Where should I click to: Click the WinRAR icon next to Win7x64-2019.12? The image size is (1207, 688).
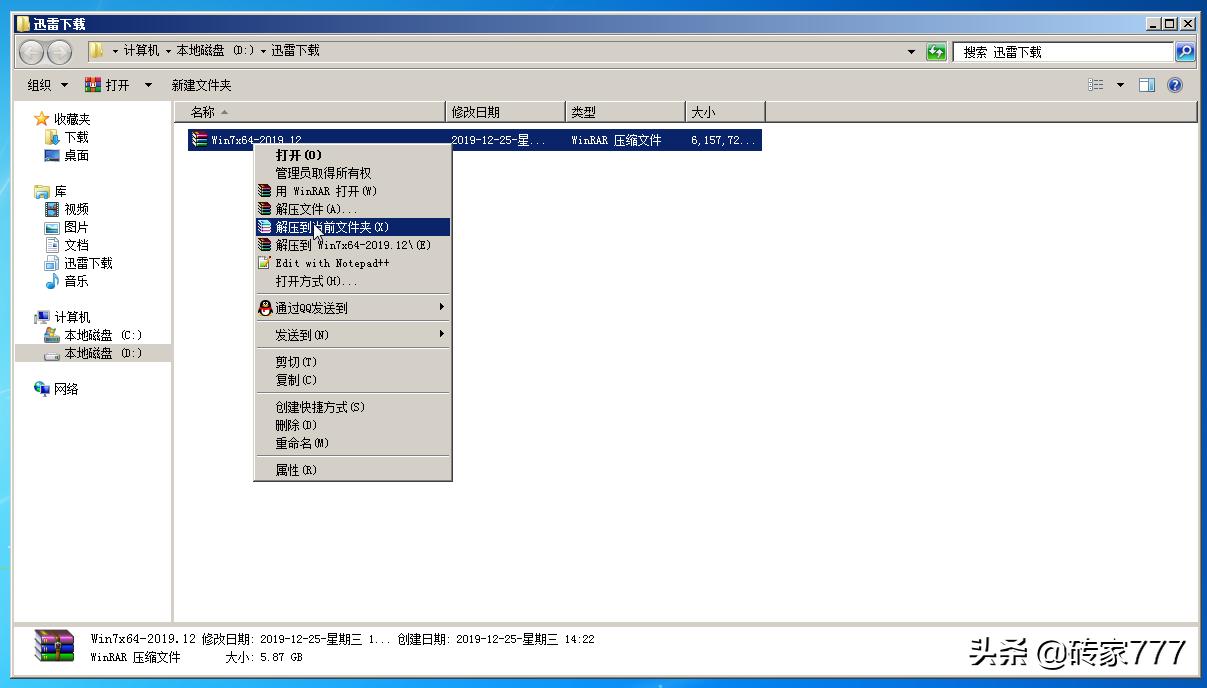(199, 141)
